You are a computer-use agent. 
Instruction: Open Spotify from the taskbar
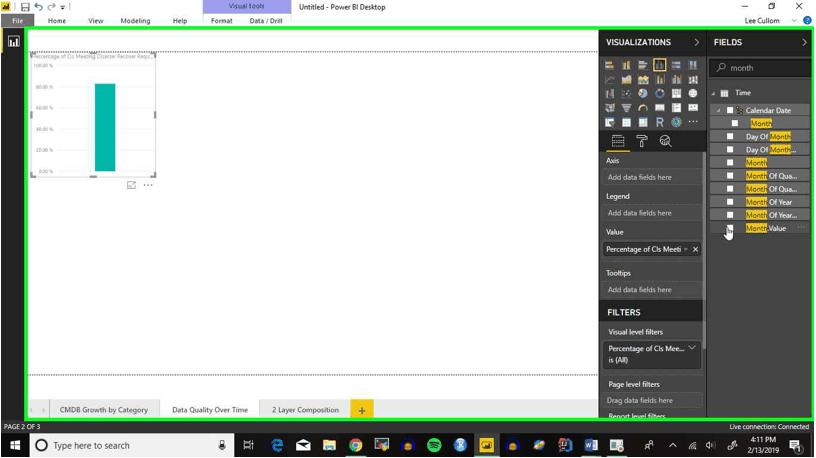point(434,445)
